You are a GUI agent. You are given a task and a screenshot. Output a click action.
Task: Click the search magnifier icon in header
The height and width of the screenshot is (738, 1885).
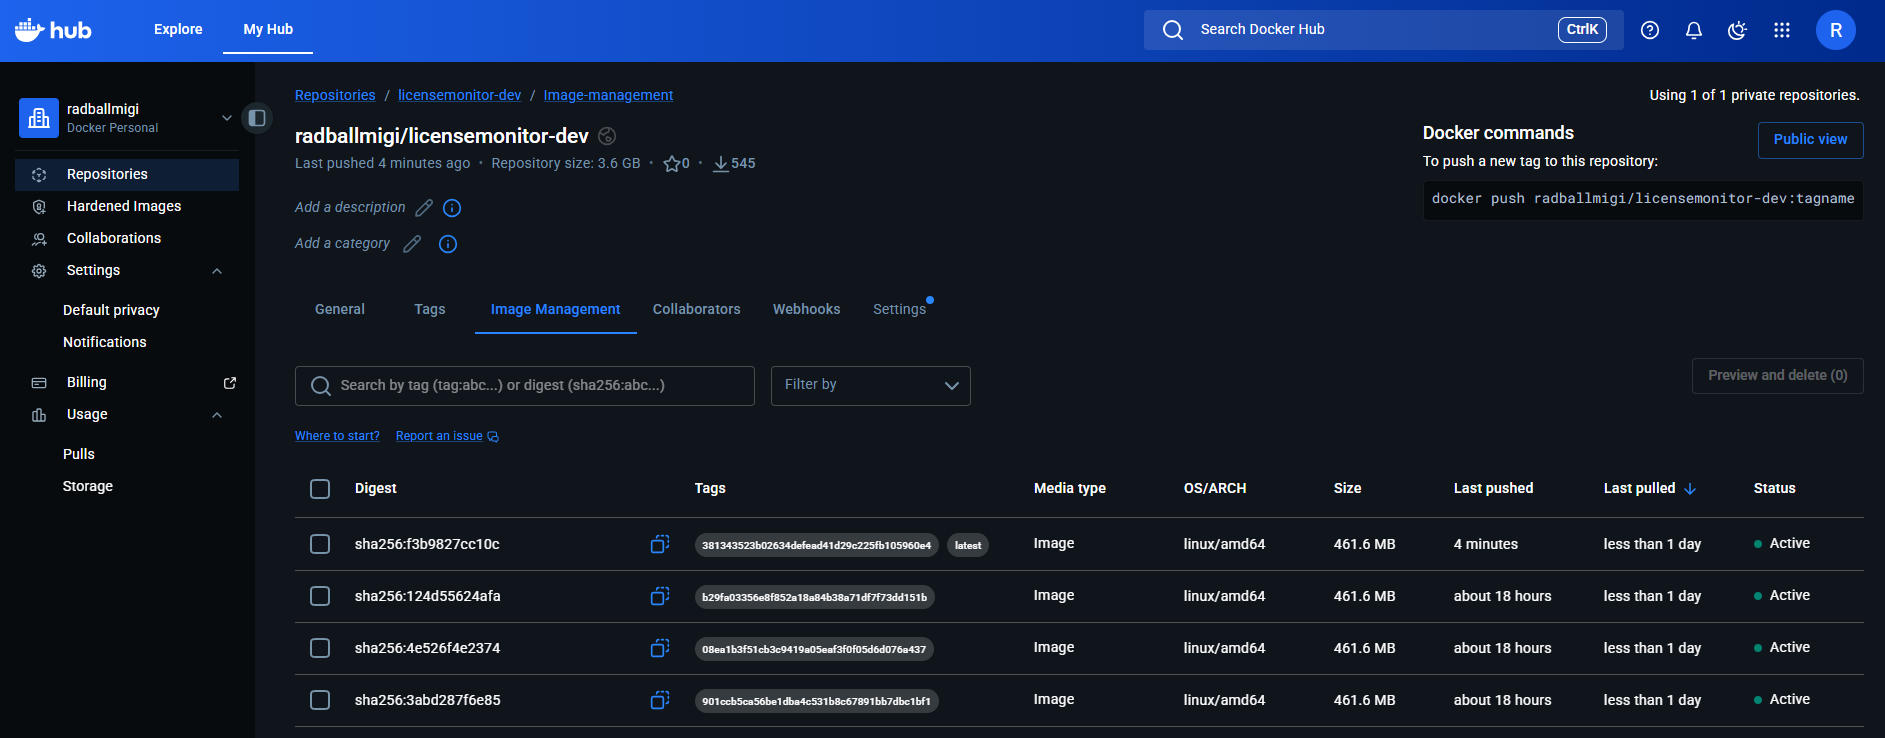pos(1173,30)
